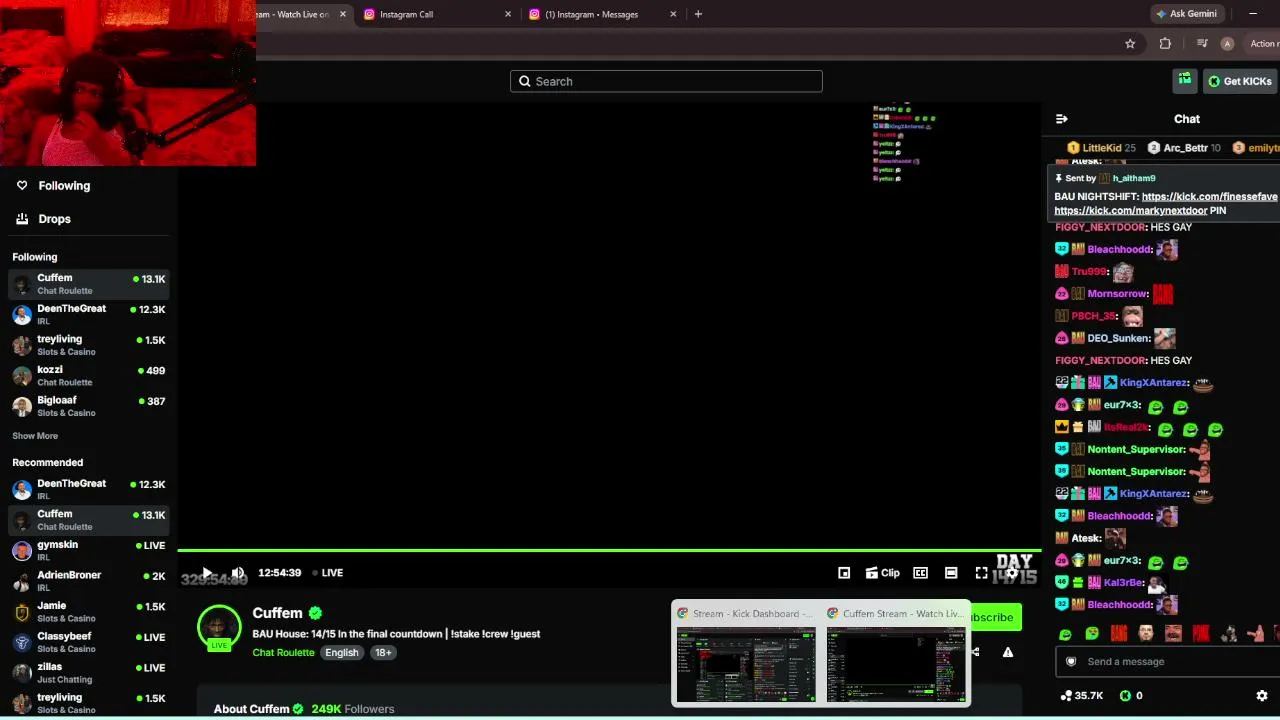Open AdrienBroner recommended channel
This screenshot has height=720, width=1280.
(x=89, y=581)
